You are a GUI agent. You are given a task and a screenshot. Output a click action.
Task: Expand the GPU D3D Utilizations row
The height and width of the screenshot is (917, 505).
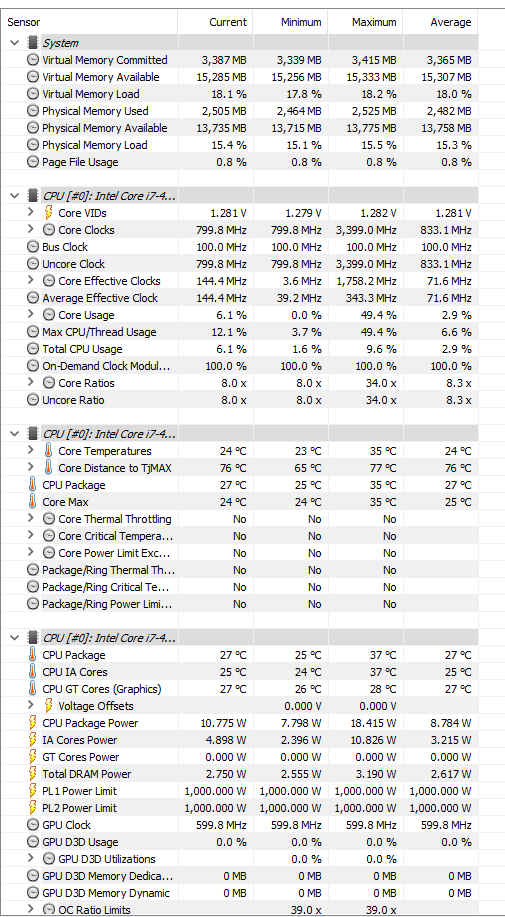pyautogui.click(x=31, y=859)
